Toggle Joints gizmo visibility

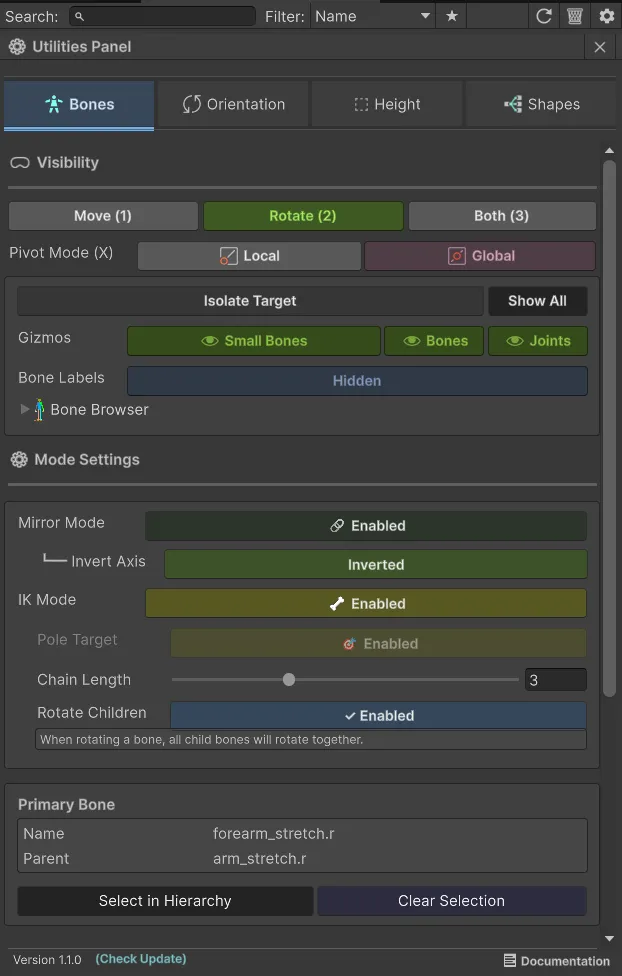537,340
